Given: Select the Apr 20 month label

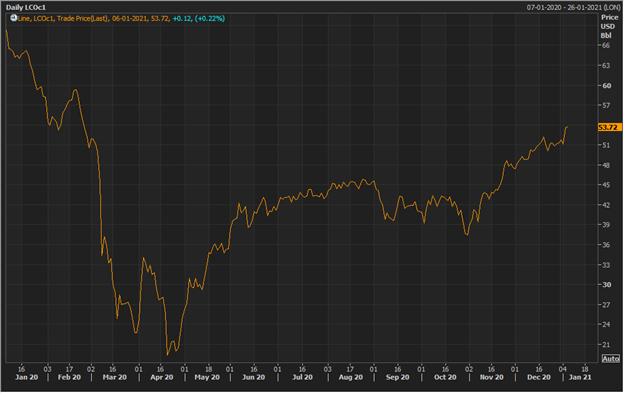Looking at the screenshot, I should click(162, 377).
